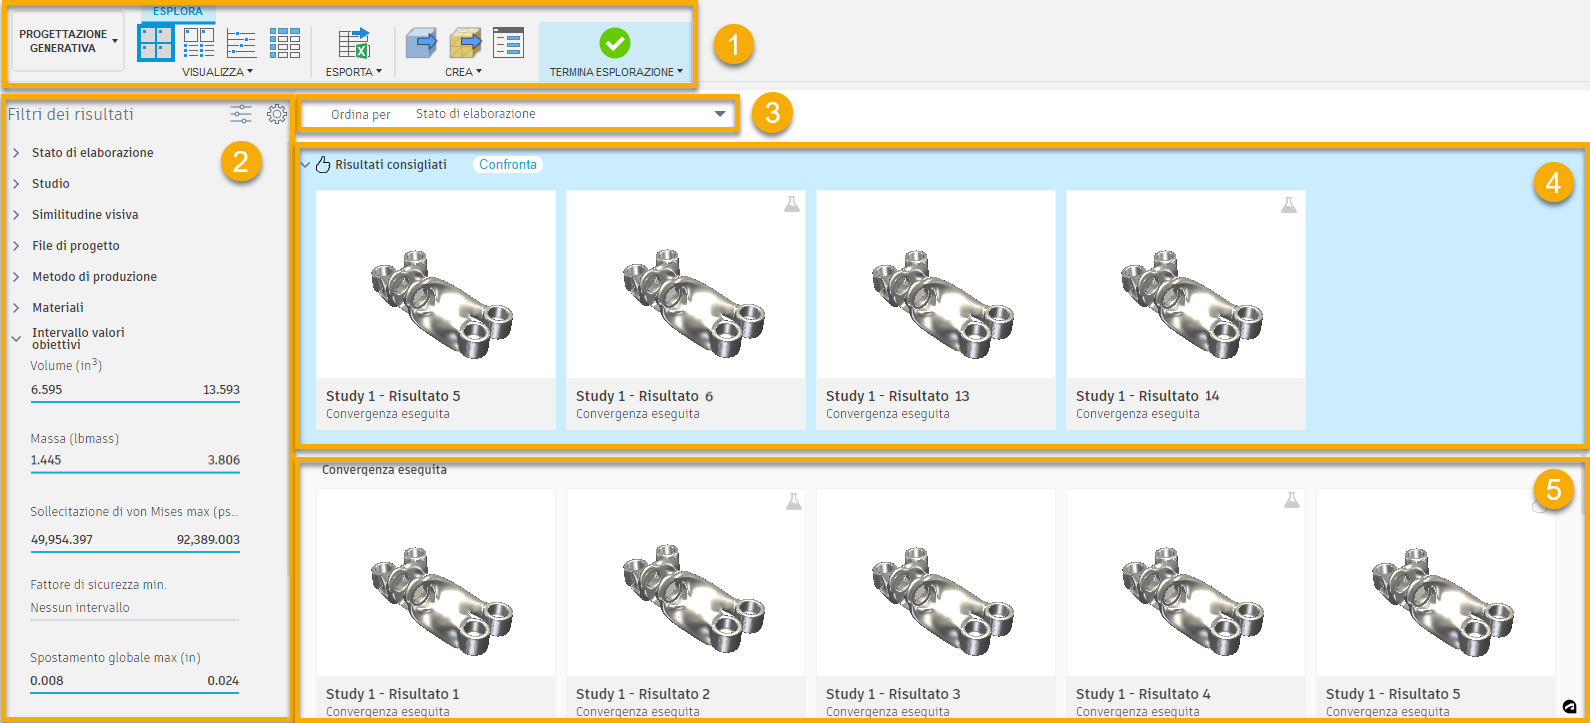
Task: Click Fattore di sicurezza min. slider line
Action: 135,620
